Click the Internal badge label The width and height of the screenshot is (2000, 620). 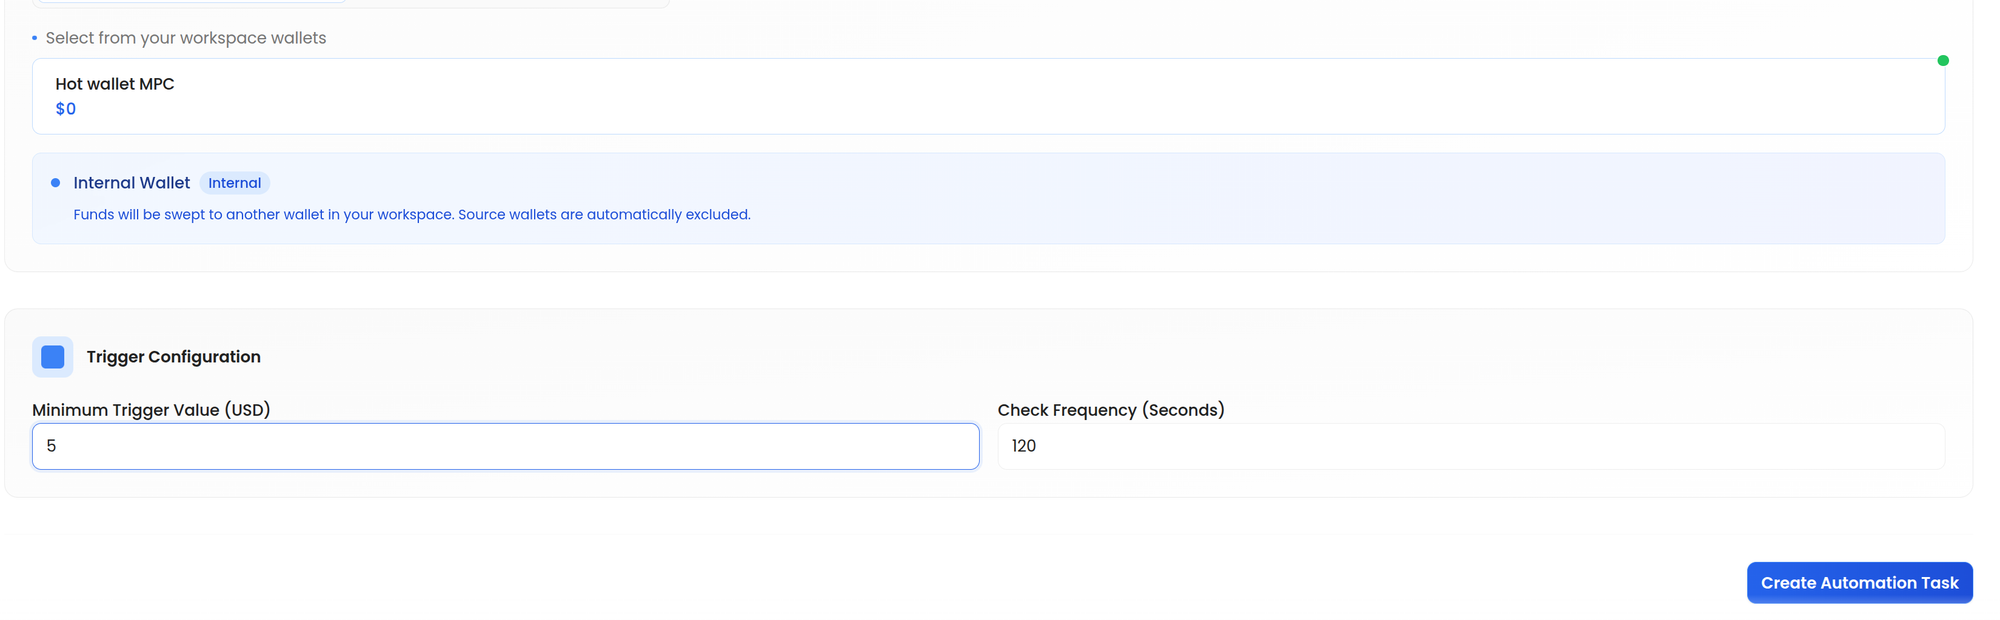coord(234,183)
